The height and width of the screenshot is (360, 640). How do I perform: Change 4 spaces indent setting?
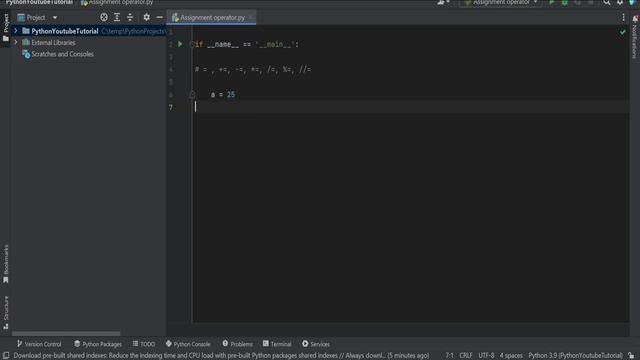coord(511,356)
